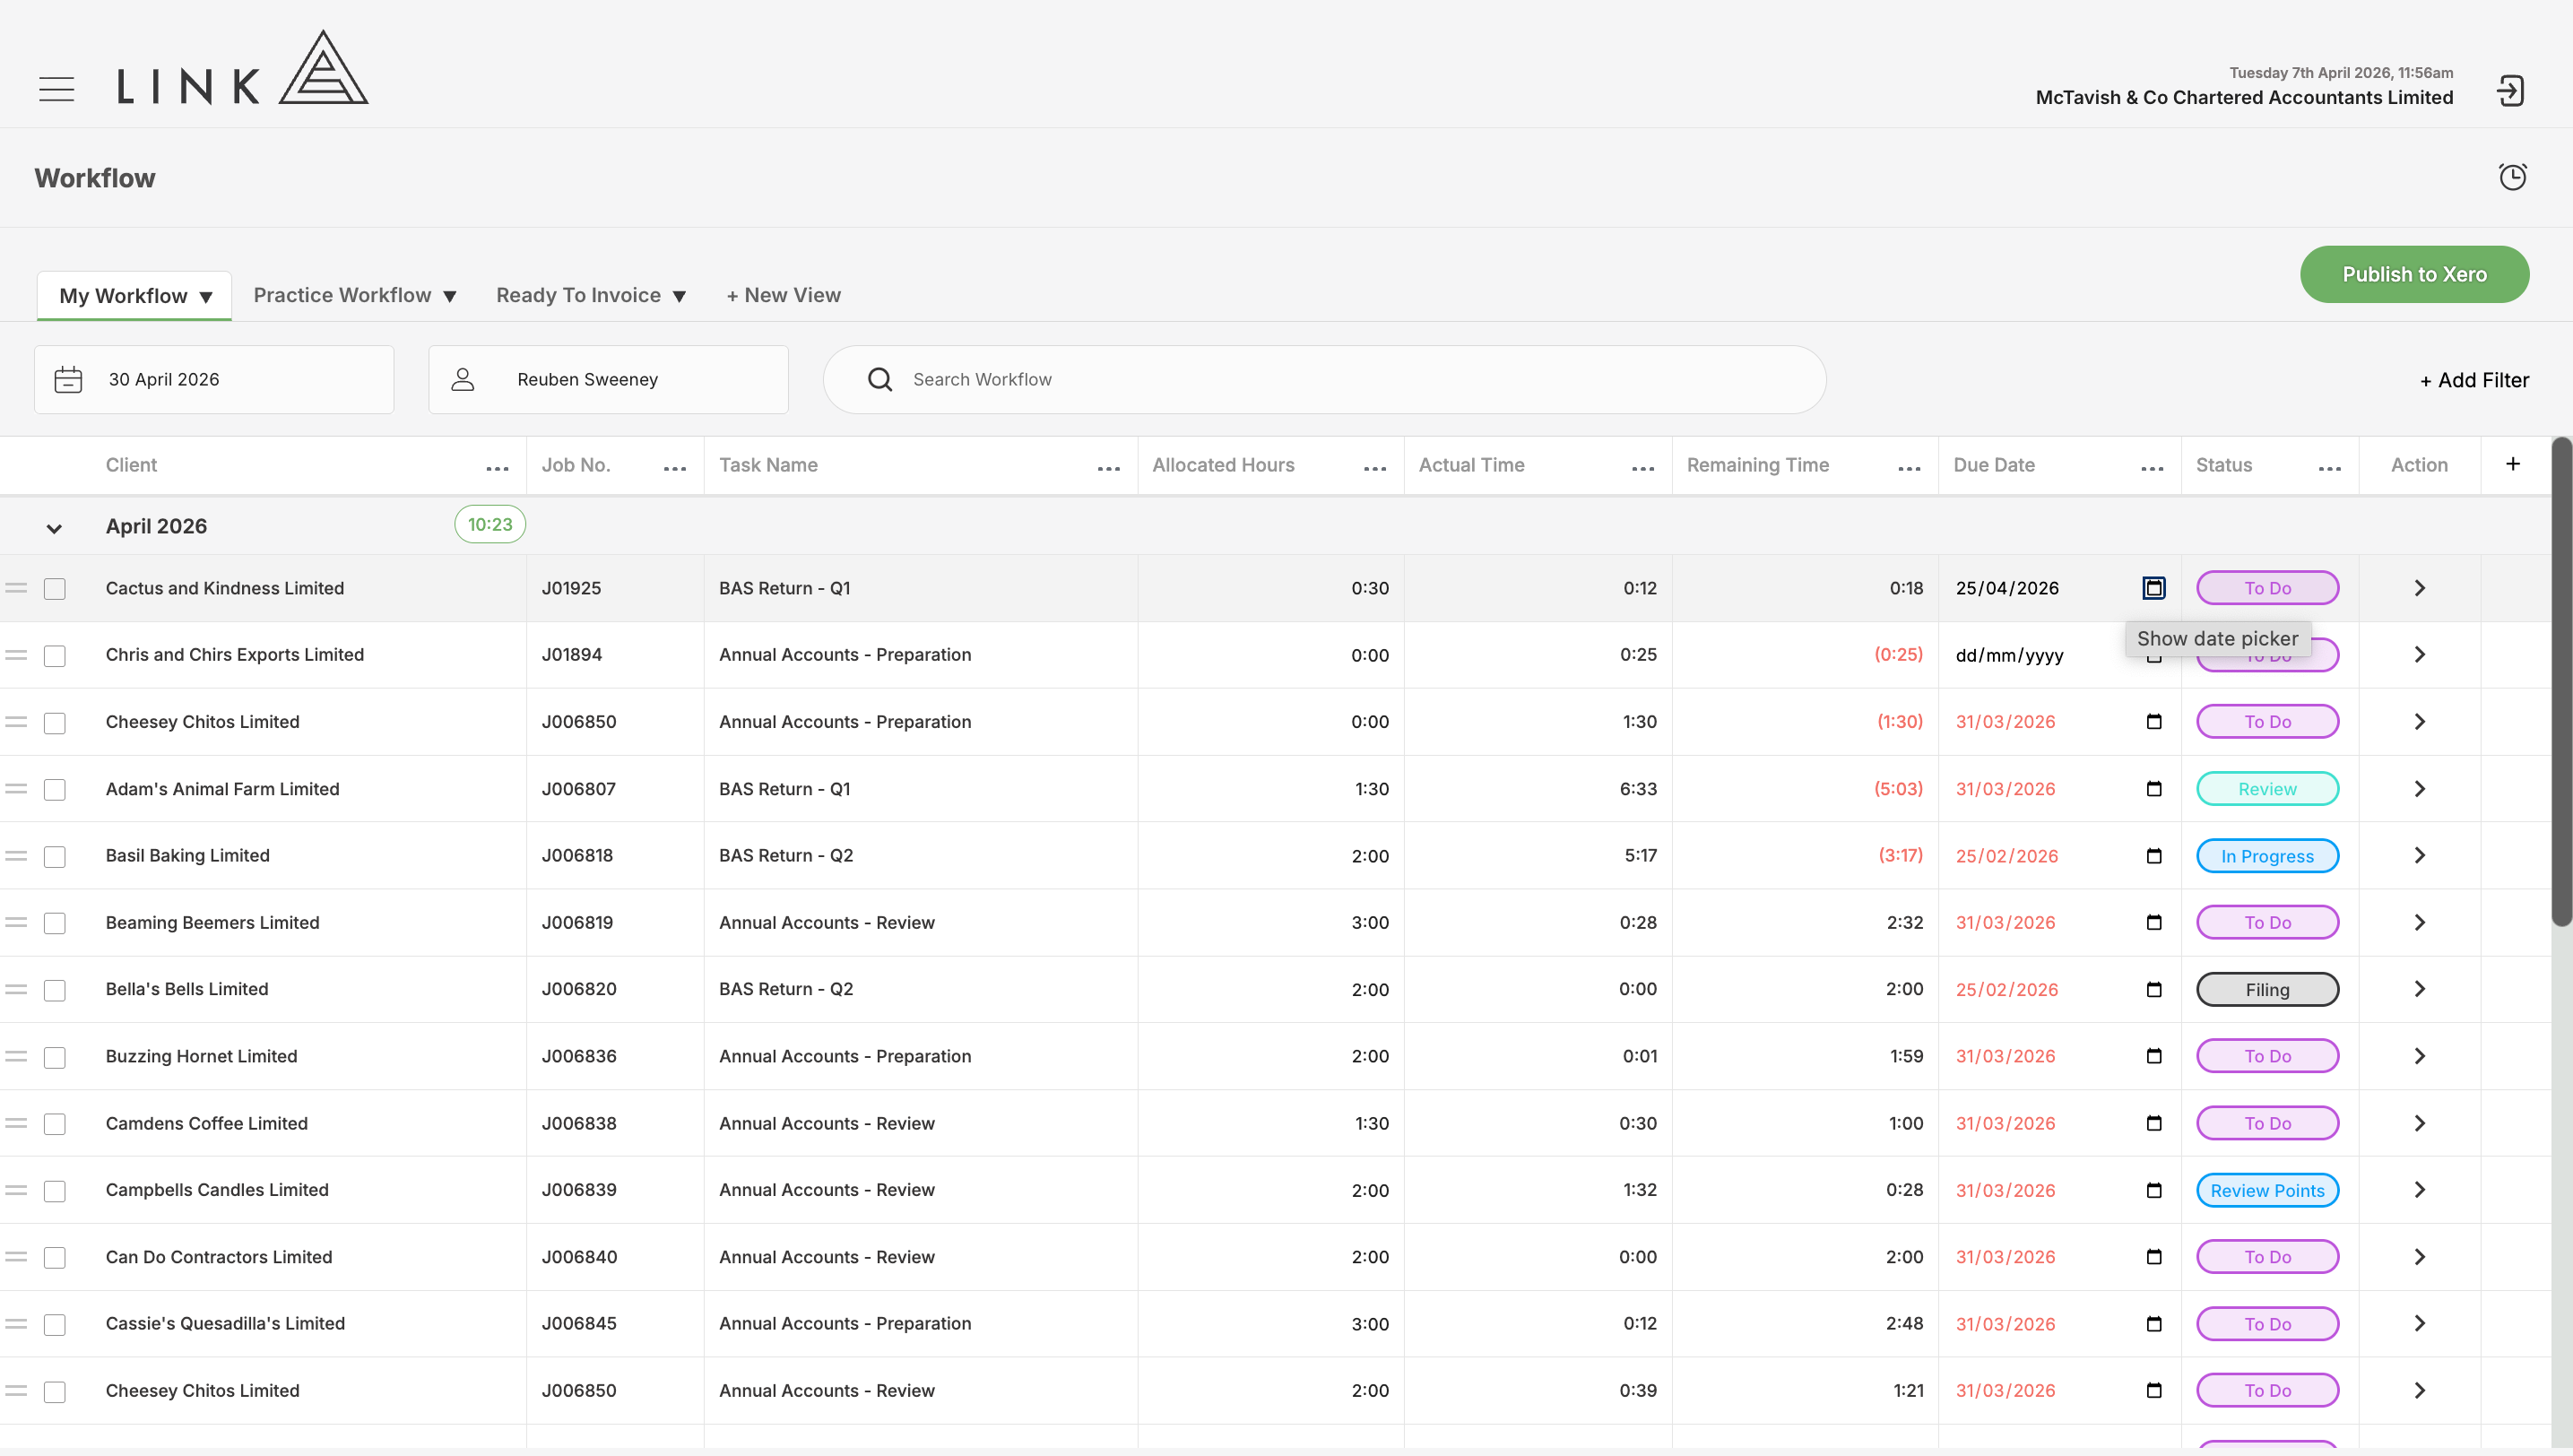Viewport: 2573px width, 1456px height.
Task: Tick checkbox for Beaming Beemers Limited
Action: 55,923
